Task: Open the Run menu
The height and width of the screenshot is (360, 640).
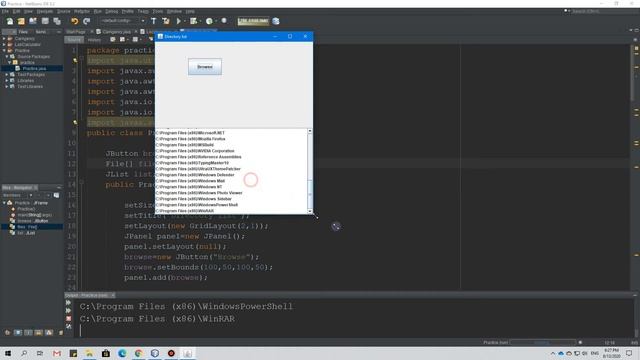Action: 98,11
